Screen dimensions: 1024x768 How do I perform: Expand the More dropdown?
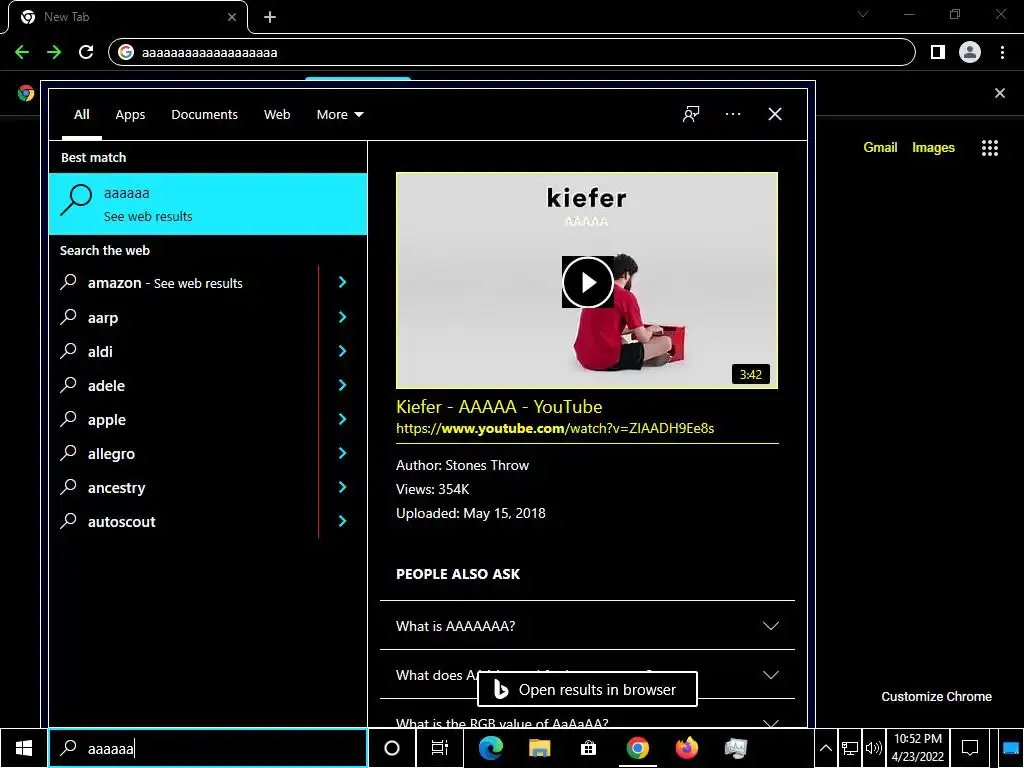pos(340,115)
